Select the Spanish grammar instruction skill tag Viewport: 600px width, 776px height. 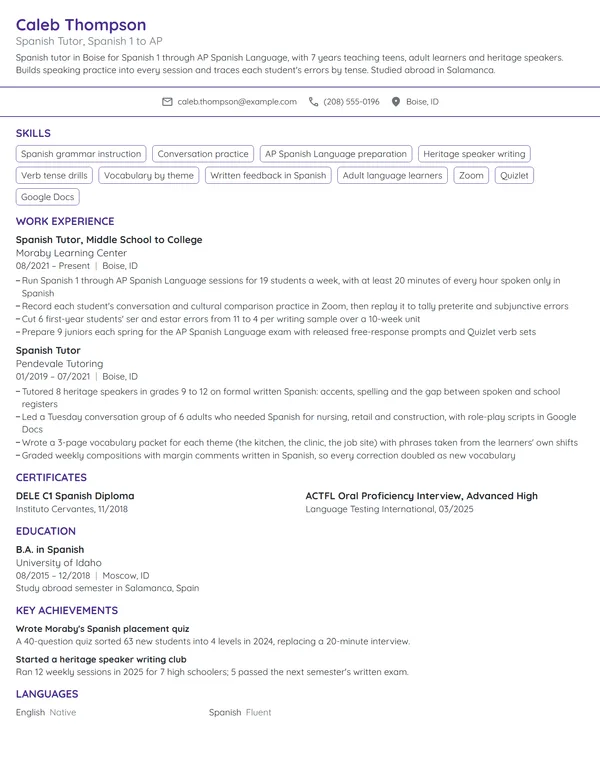81,154
